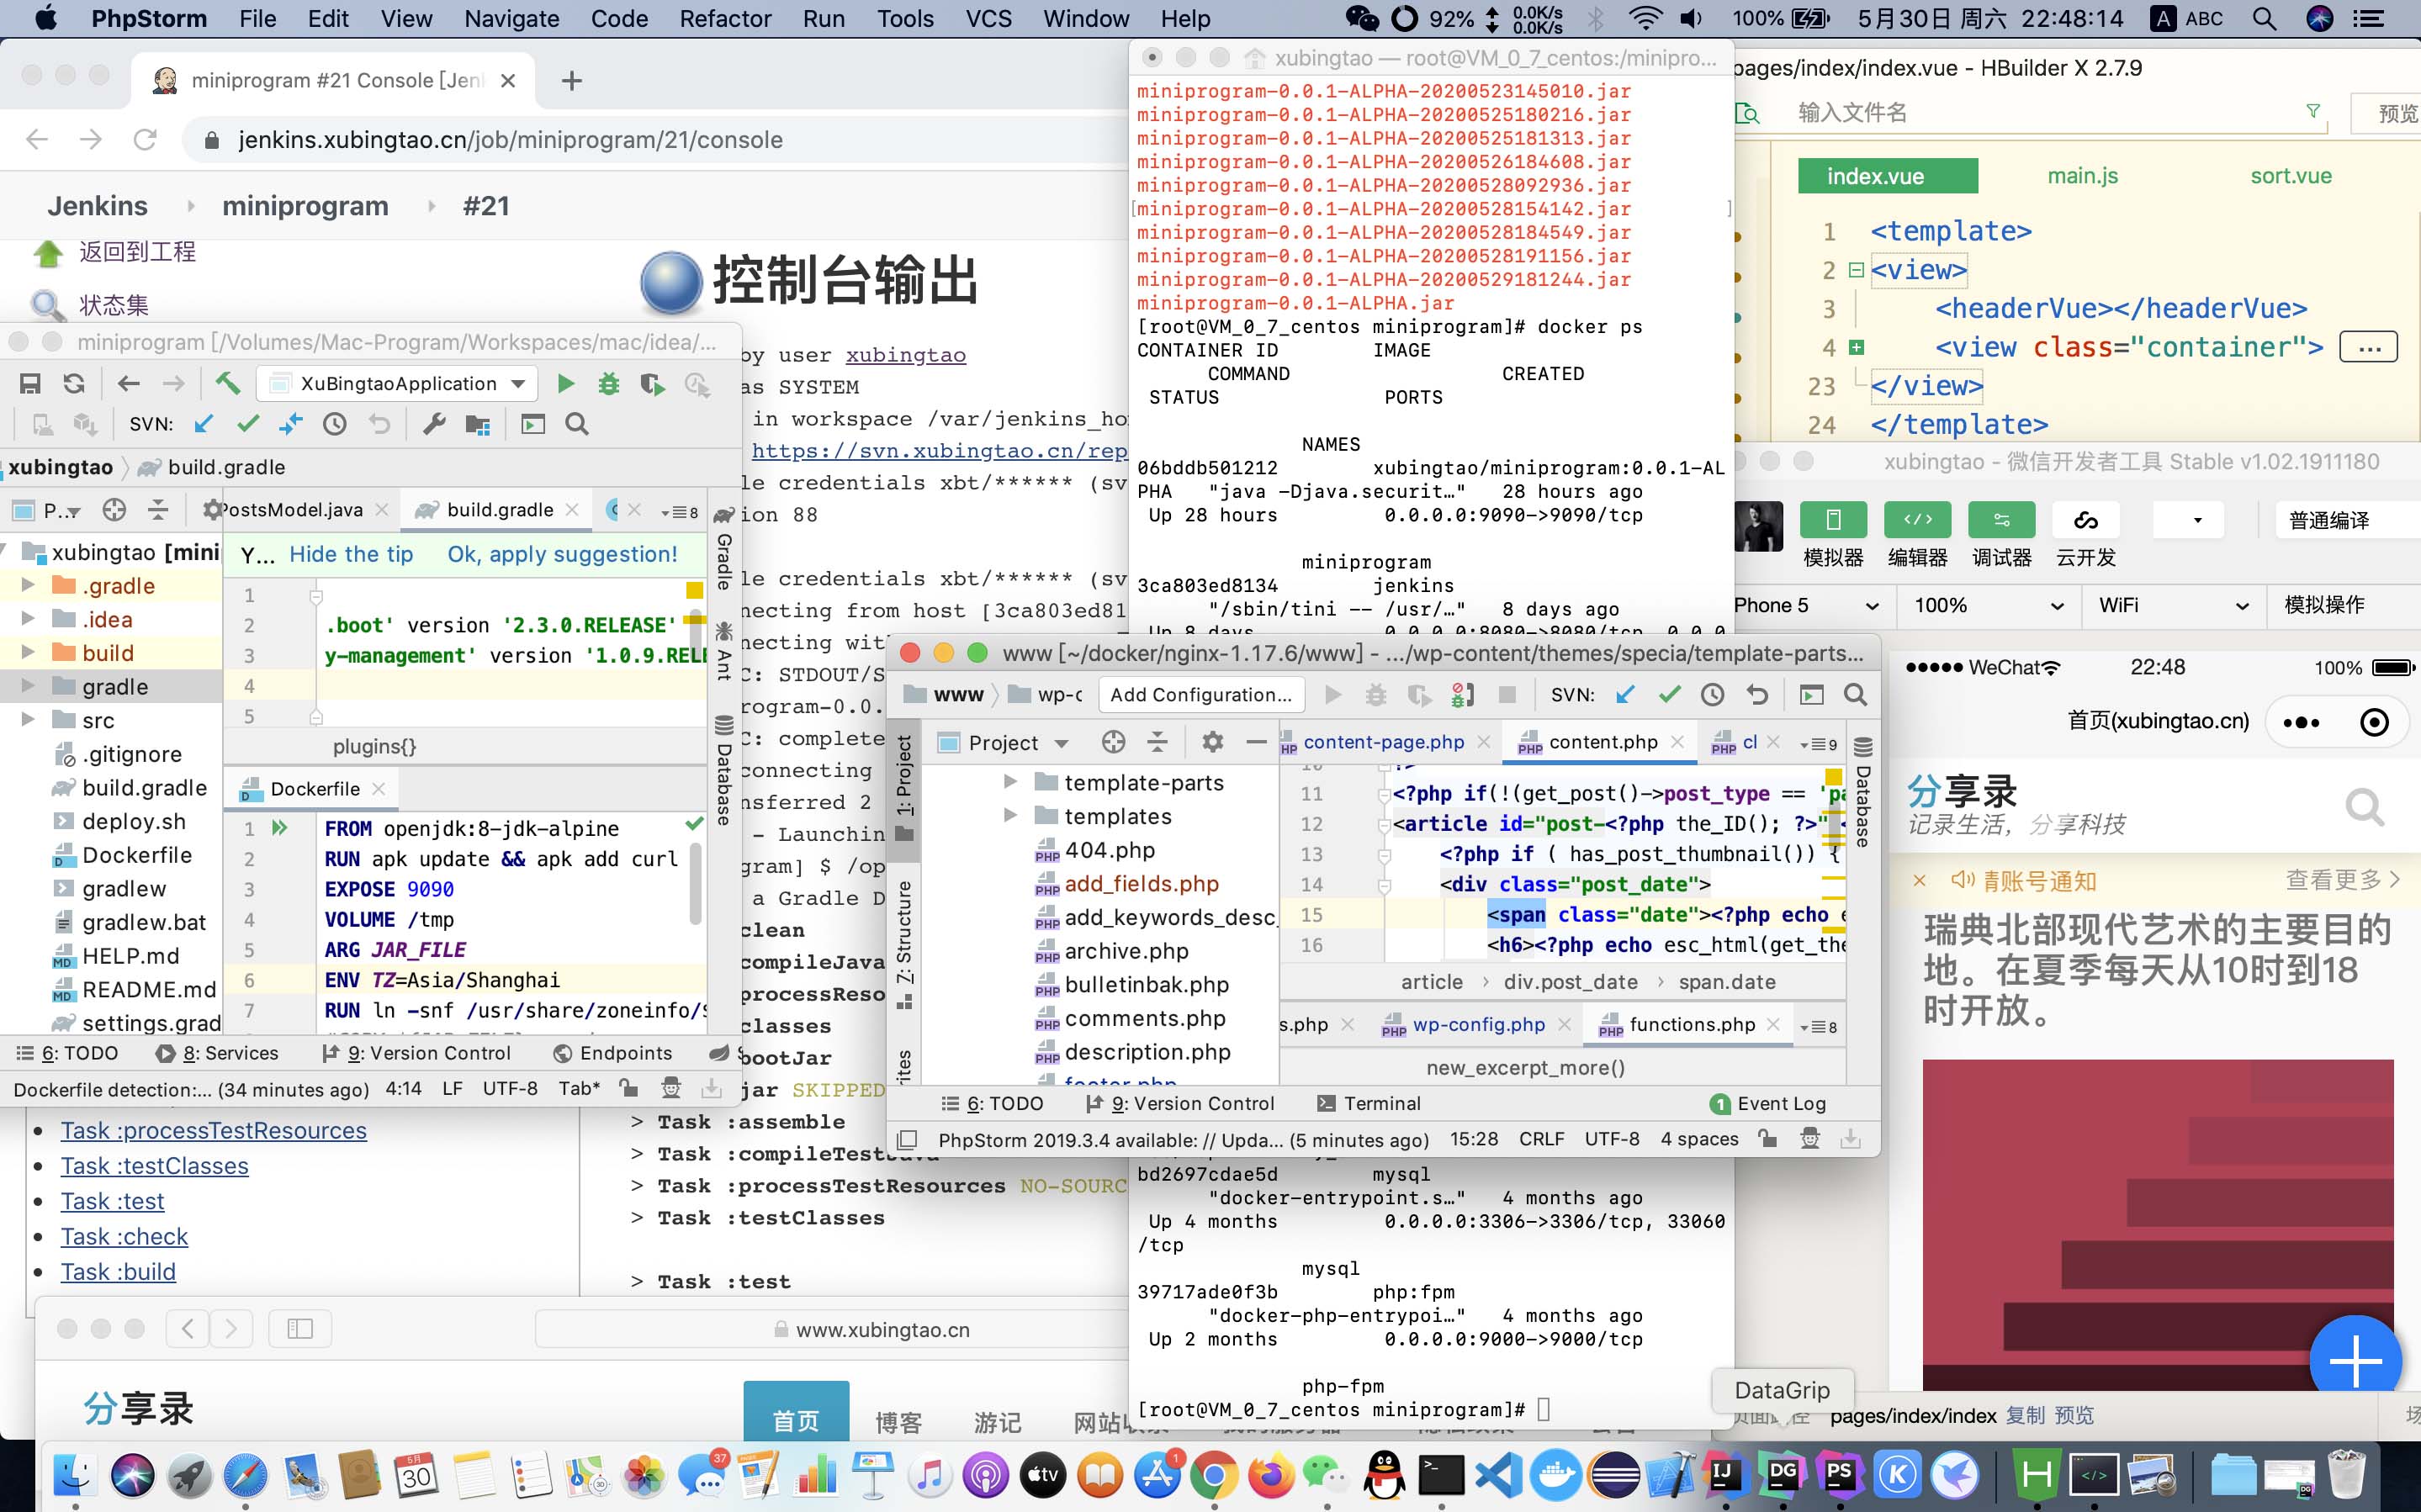Open the VCS menu in menu bar

988,19
